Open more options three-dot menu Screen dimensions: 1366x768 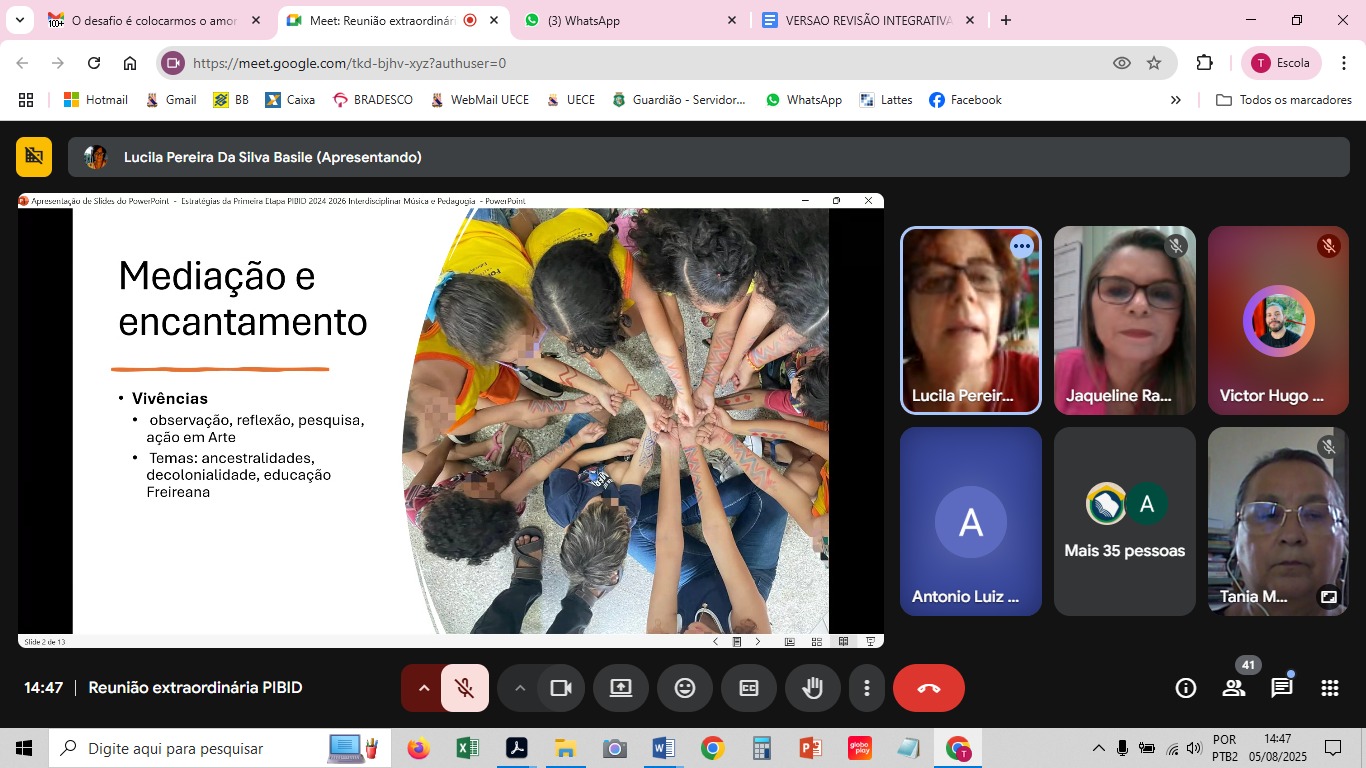point(866,688)
